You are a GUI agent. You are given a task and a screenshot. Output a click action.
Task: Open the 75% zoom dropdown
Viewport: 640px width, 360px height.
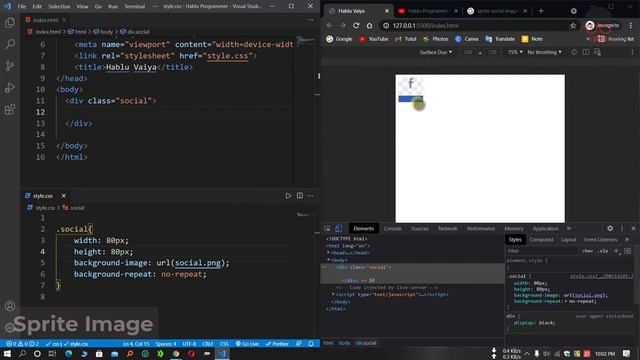515,52
